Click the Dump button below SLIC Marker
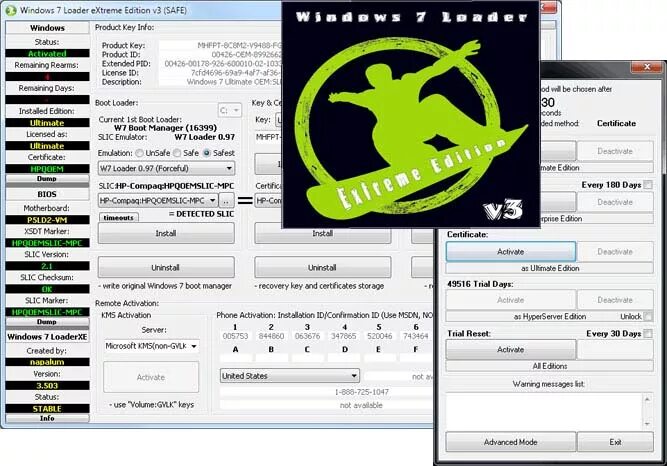The image size is (667, 466). 47,322
